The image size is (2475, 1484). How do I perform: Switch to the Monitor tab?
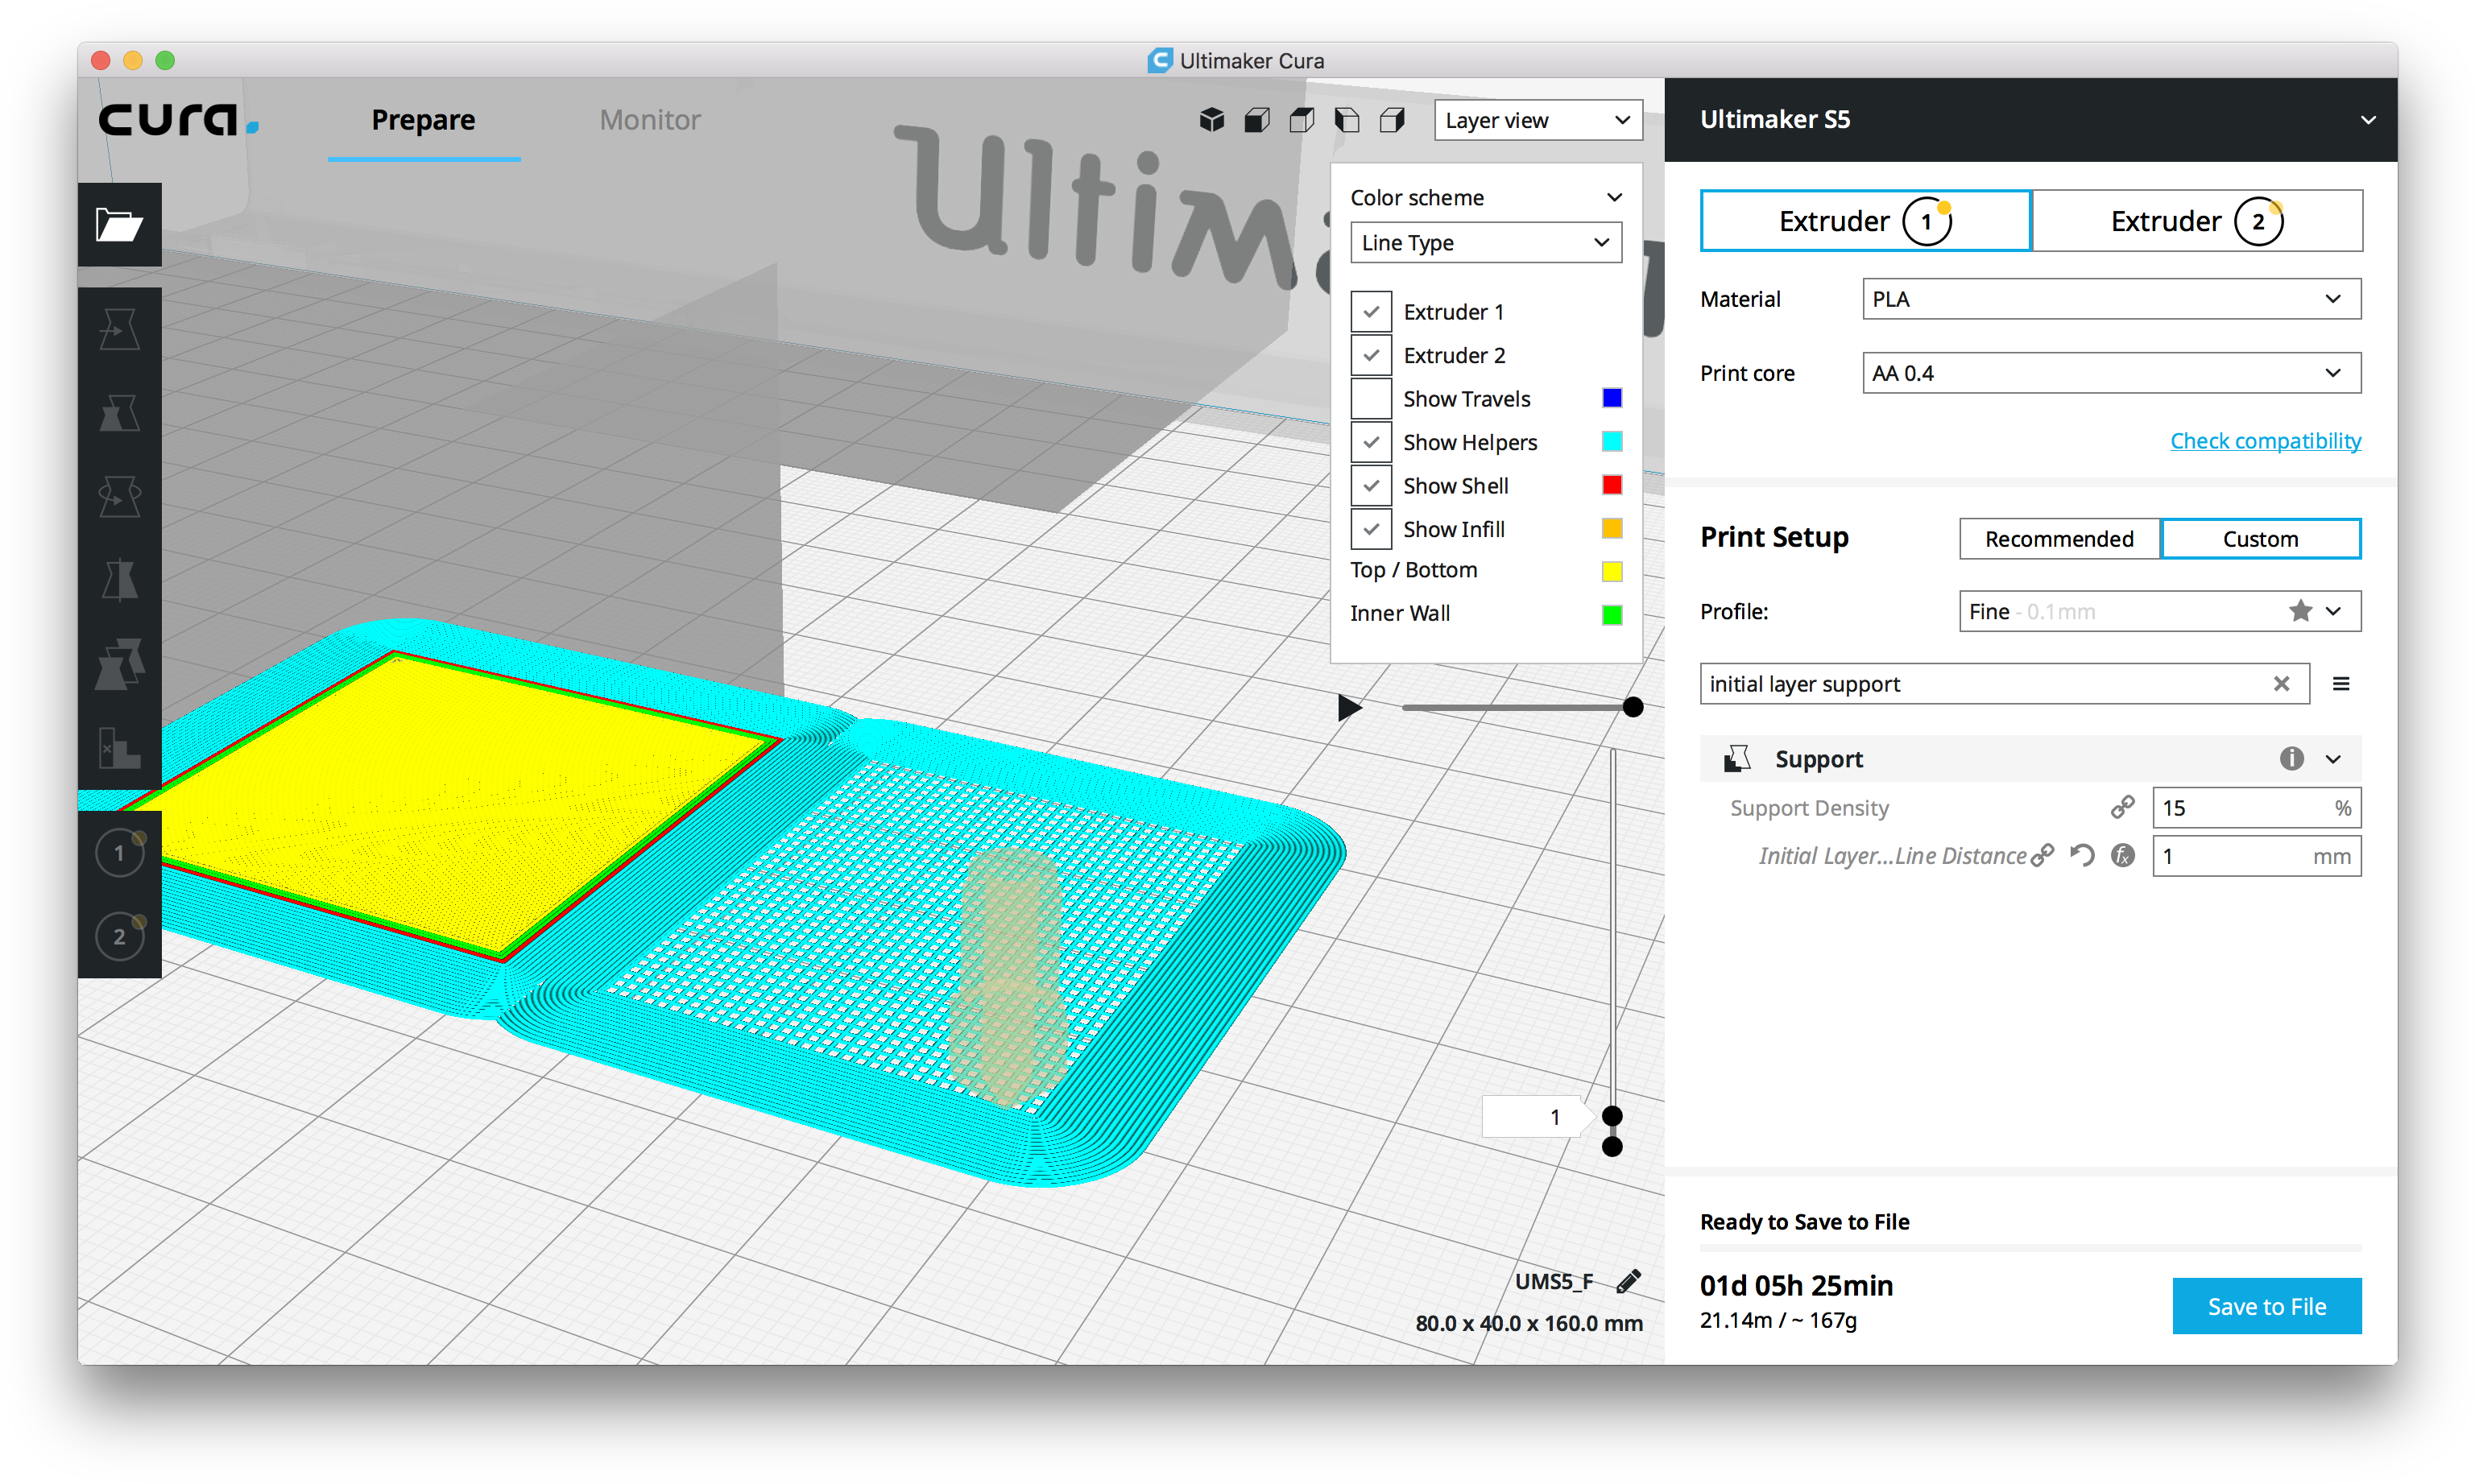[x=650, y=120]
